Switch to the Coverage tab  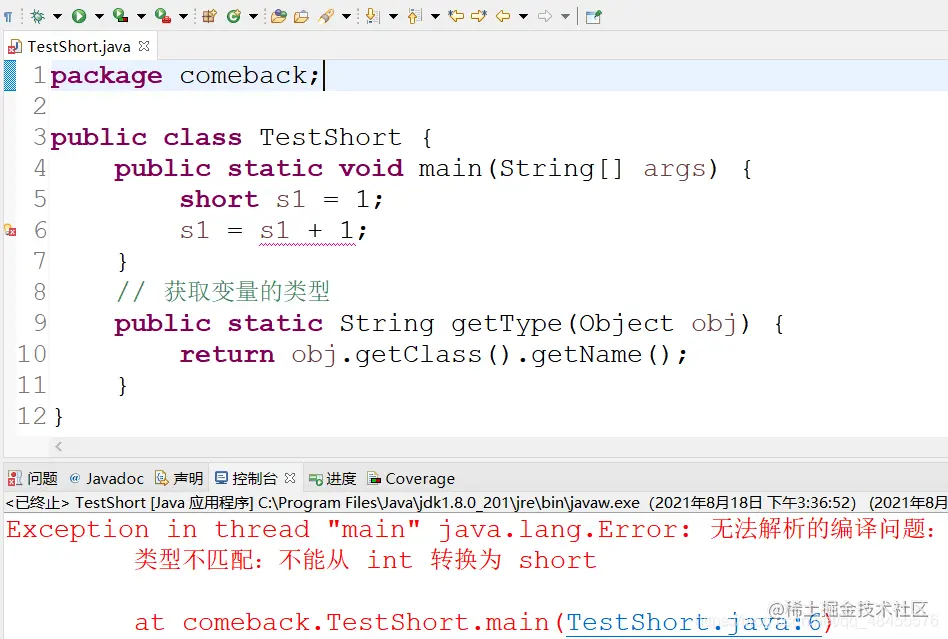(x=411, y=479)
